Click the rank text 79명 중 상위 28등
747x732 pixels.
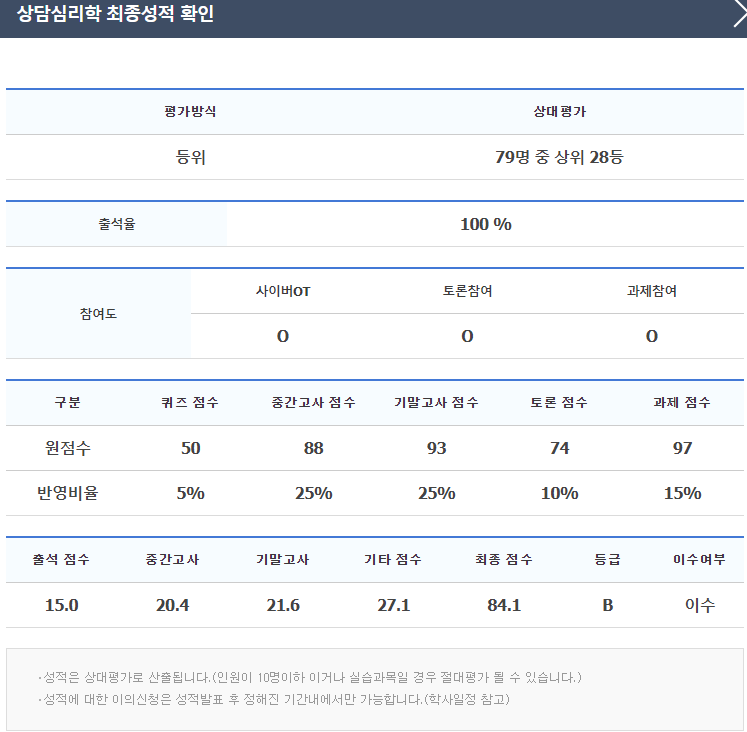coord(559,157)
